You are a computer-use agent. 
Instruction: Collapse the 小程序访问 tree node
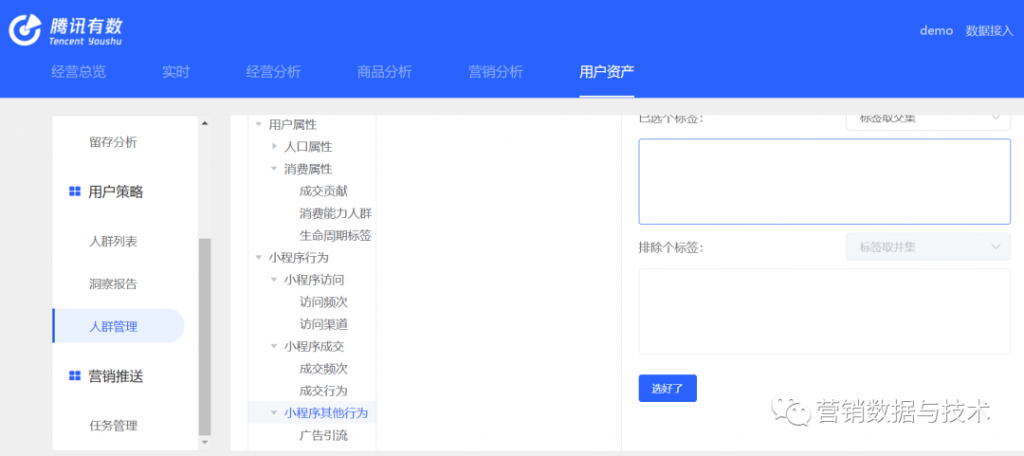[275, 280]
